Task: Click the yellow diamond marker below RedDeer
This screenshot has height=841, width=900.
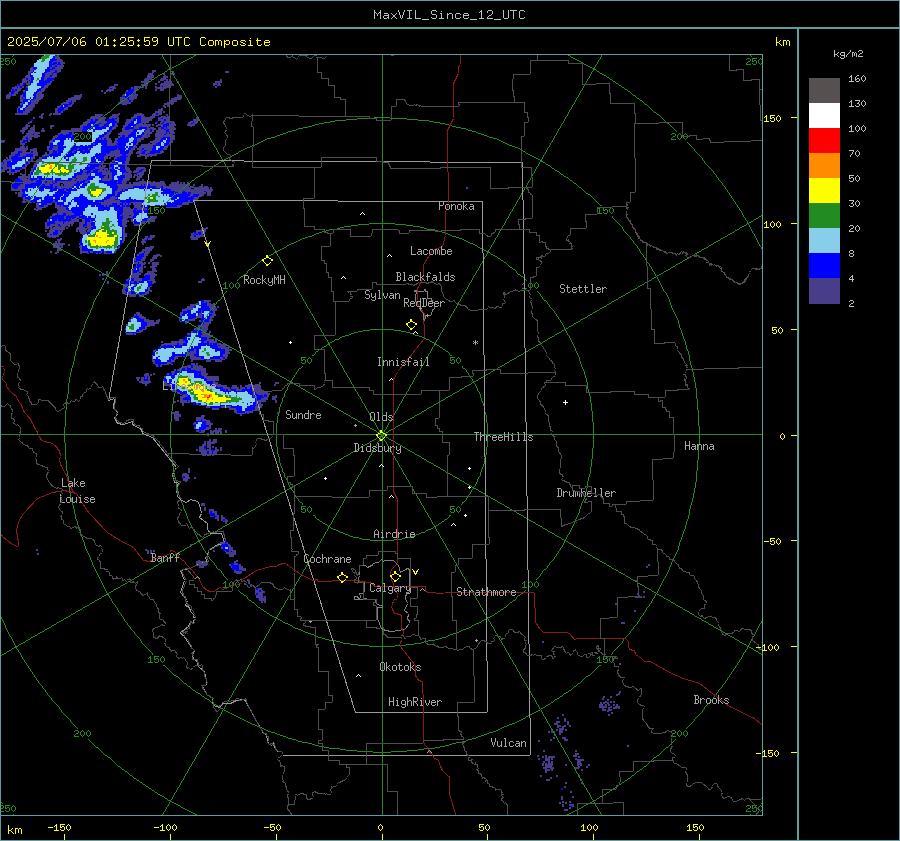Action: pyautogui.click(x=412, y=325)
